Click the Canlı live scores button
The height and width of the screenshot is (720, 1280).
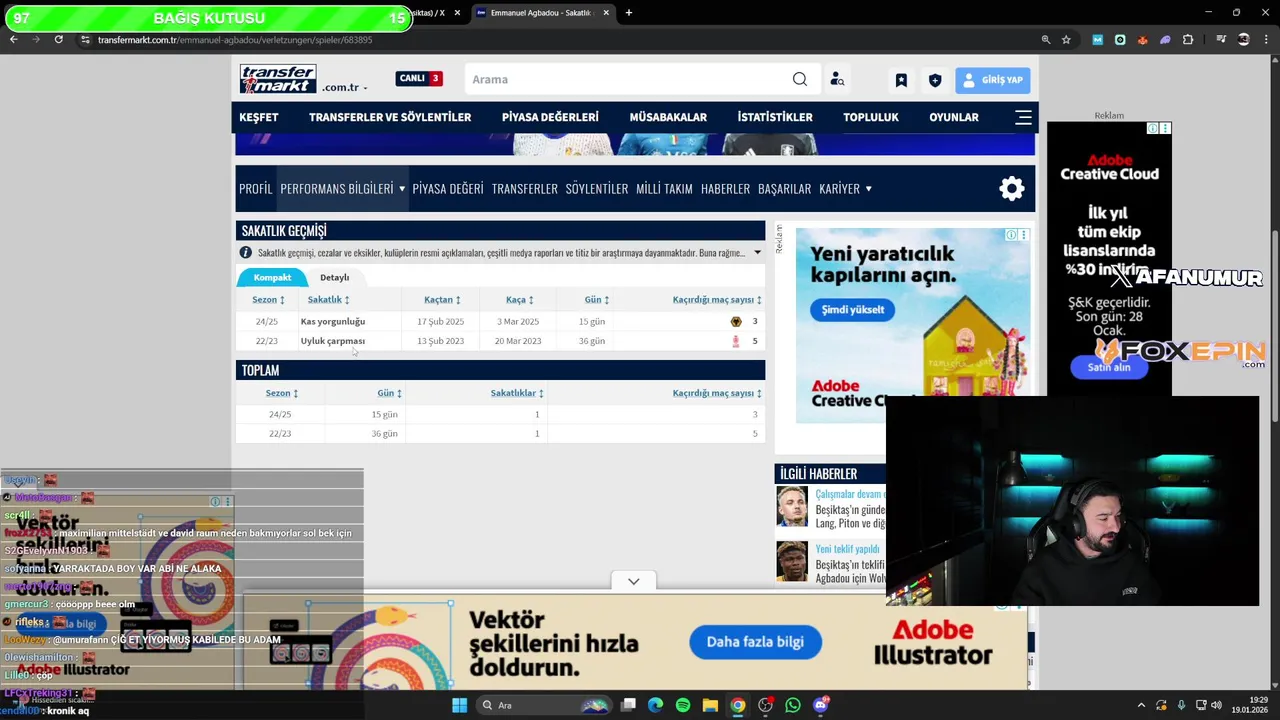419,78
